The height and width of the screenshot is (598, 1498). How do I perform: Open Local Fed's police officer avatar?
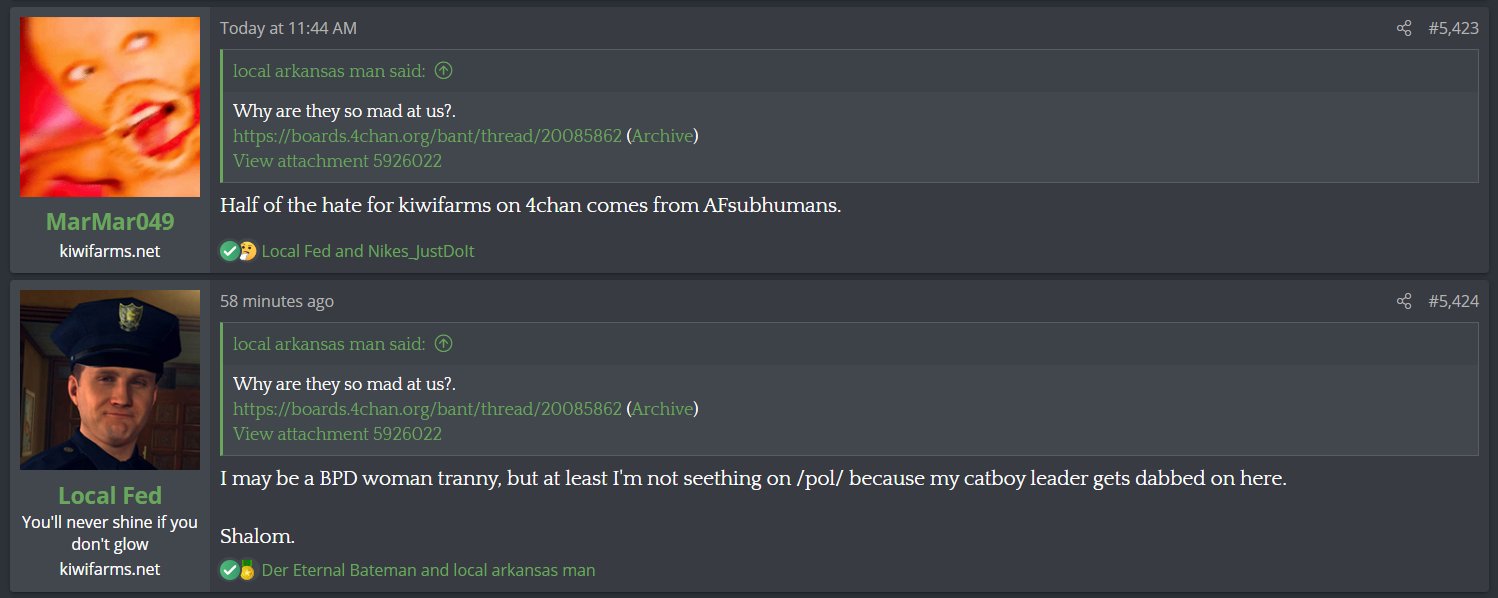pyautogui.click(x=110, y=380)
